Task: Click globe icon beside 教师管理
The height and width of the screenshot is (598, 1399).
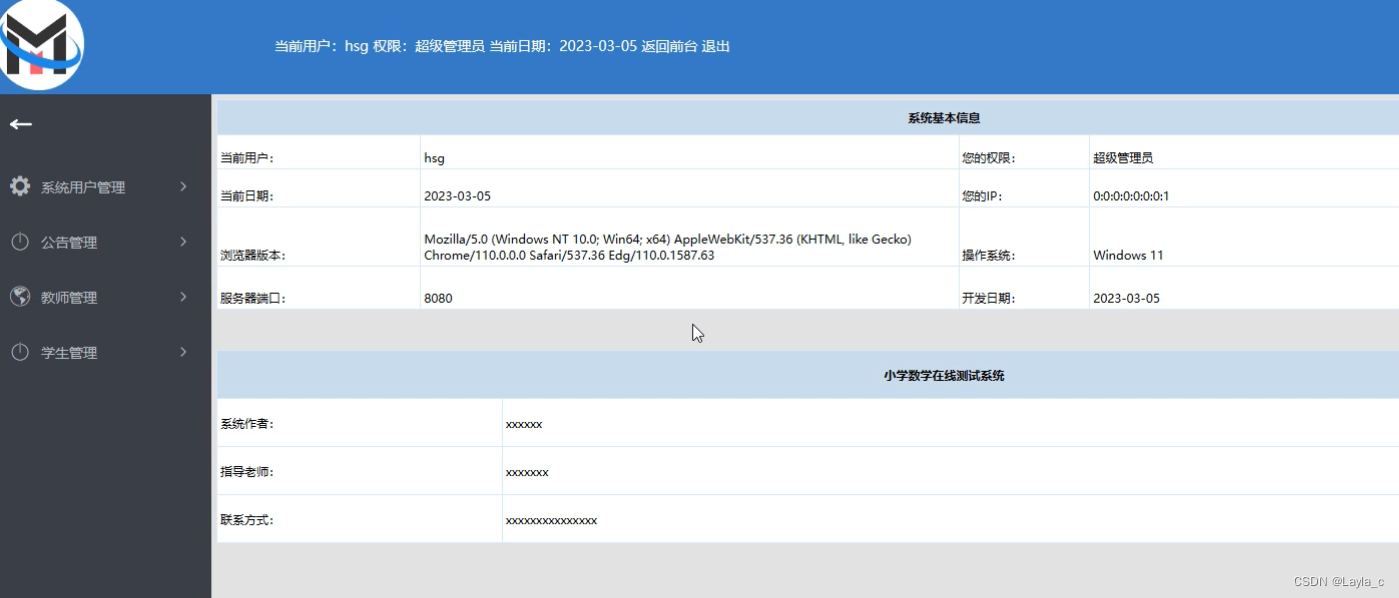Action: 20,297
